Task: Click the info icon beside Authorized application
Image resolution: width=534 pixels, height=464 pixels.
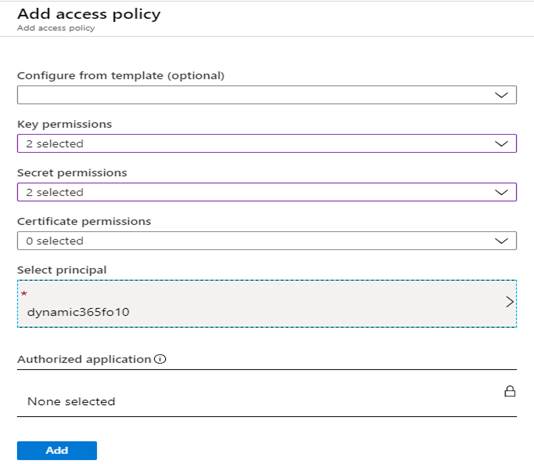Action: pos(160,359)
